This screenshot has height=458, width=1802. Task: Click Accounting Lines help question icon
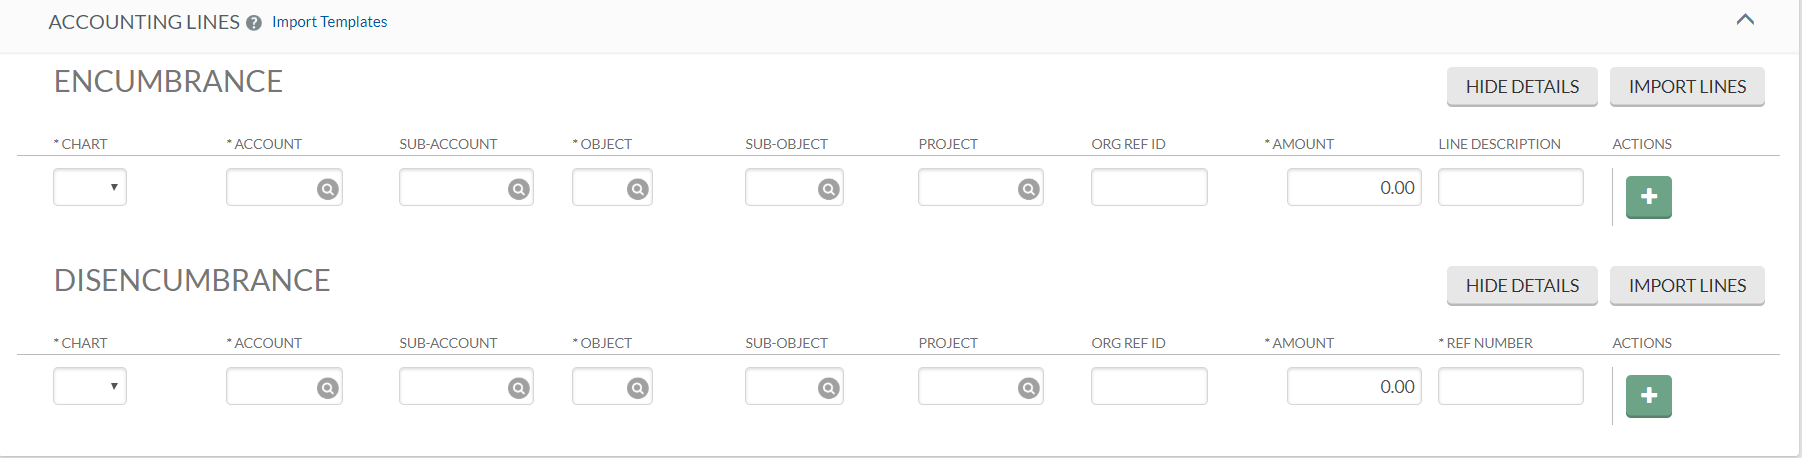pyautogui.click(x=254, y=23)
